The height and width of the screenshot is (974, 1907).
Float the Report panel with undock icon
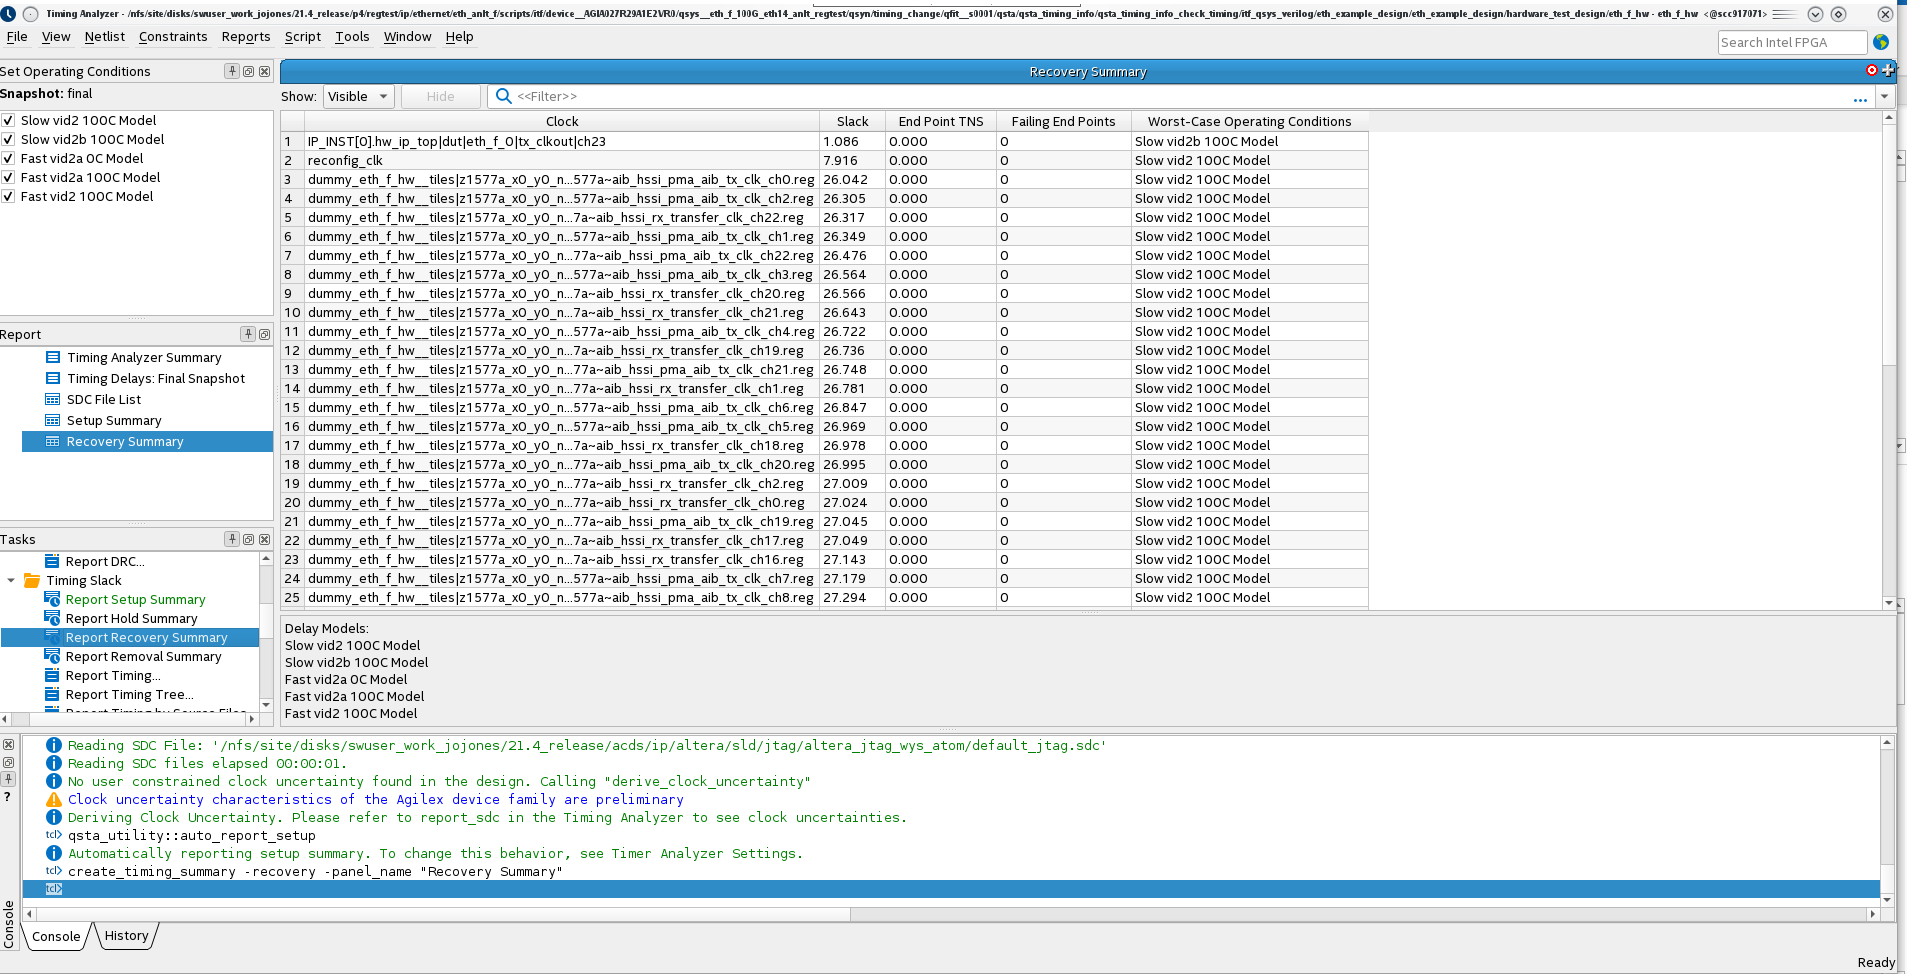click(x=264, y=334)
